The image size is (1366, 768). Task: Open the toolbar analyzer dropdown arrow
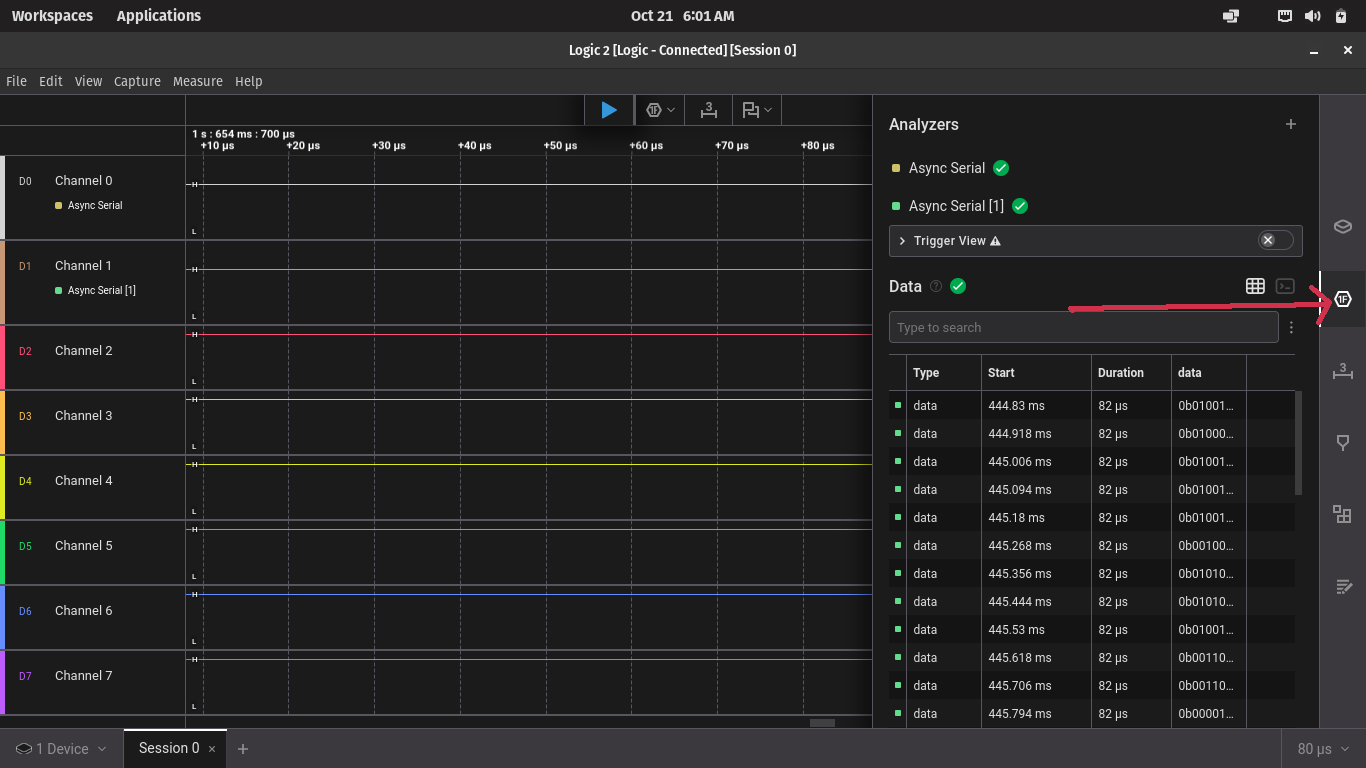pos(671,110)
